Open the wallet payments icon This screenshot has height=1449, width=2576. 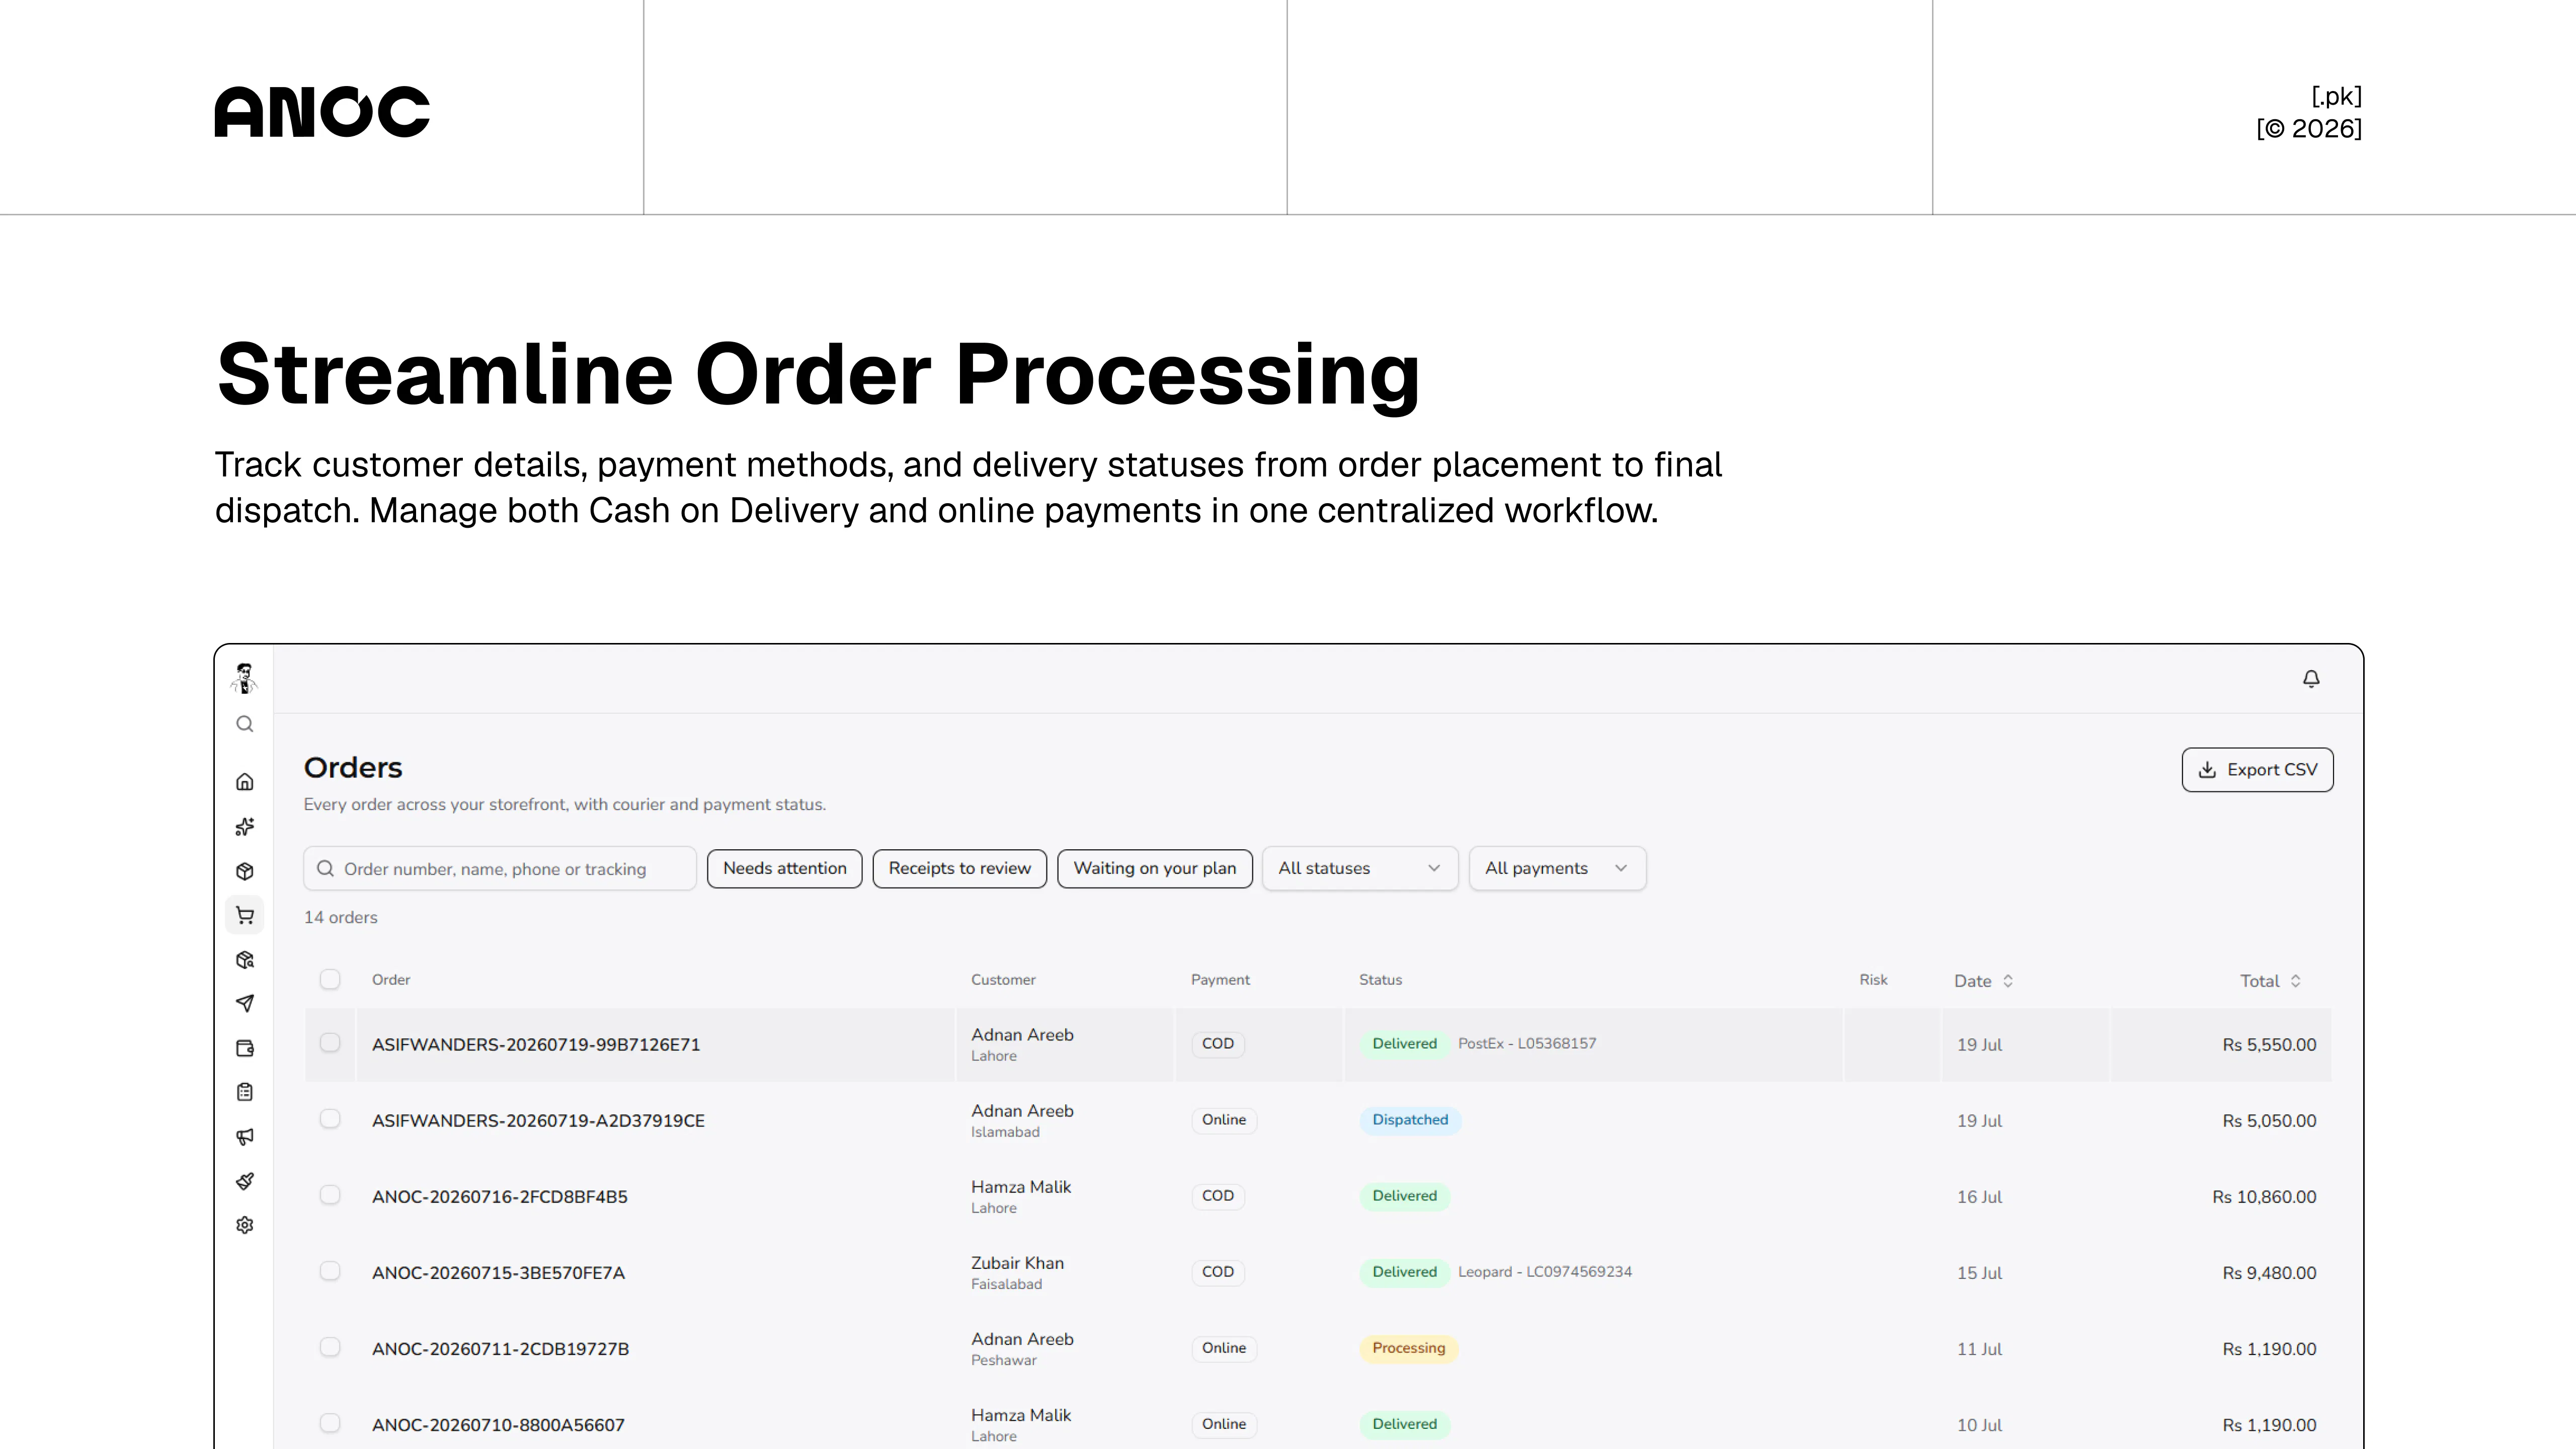point(245,1048)
